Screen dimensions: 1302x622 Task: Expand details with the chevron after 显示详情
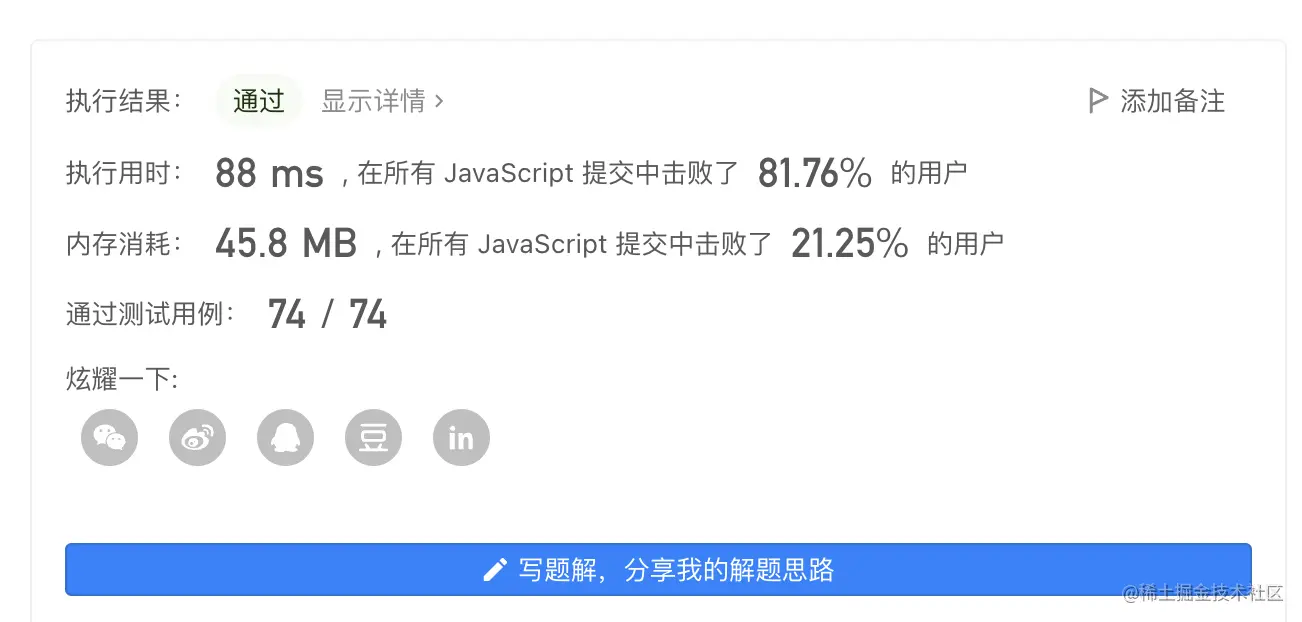439,101
